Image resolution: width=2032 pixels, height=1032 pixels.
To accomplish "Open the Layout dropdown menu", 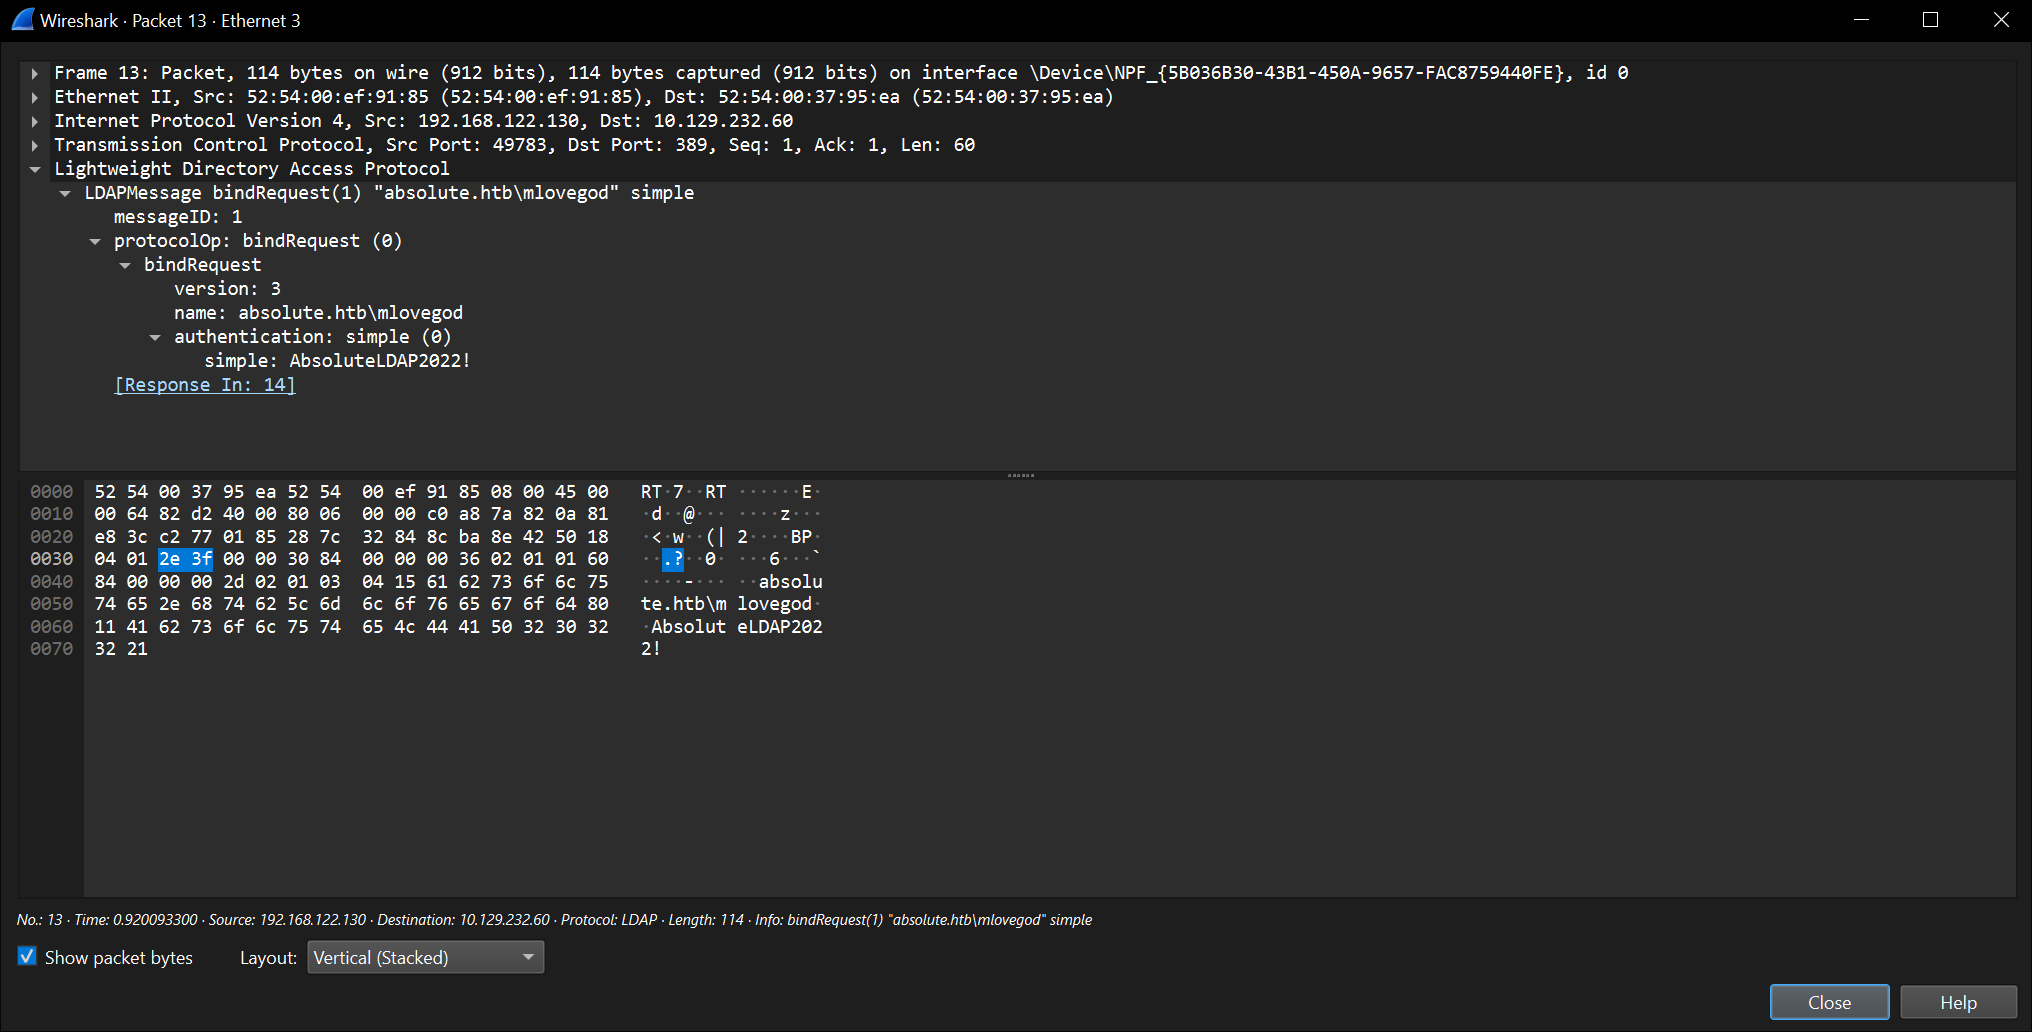I will pyautogui.click(x=425, y=957).
